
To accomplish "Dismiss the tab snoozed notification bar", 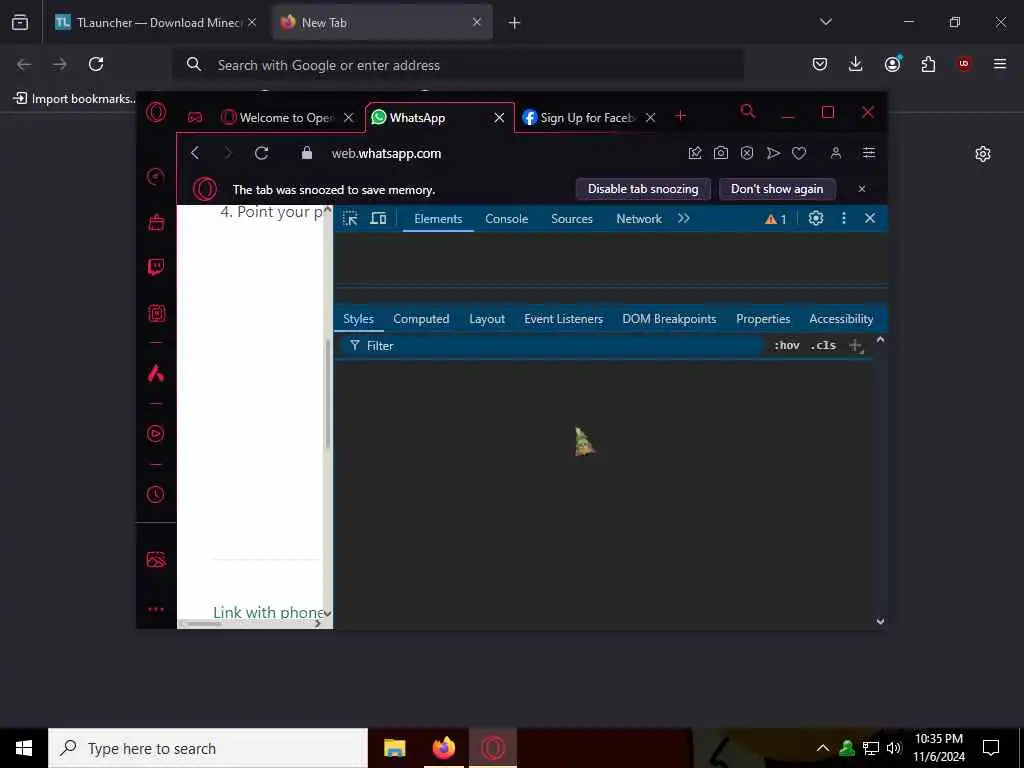I will [862, 189].
